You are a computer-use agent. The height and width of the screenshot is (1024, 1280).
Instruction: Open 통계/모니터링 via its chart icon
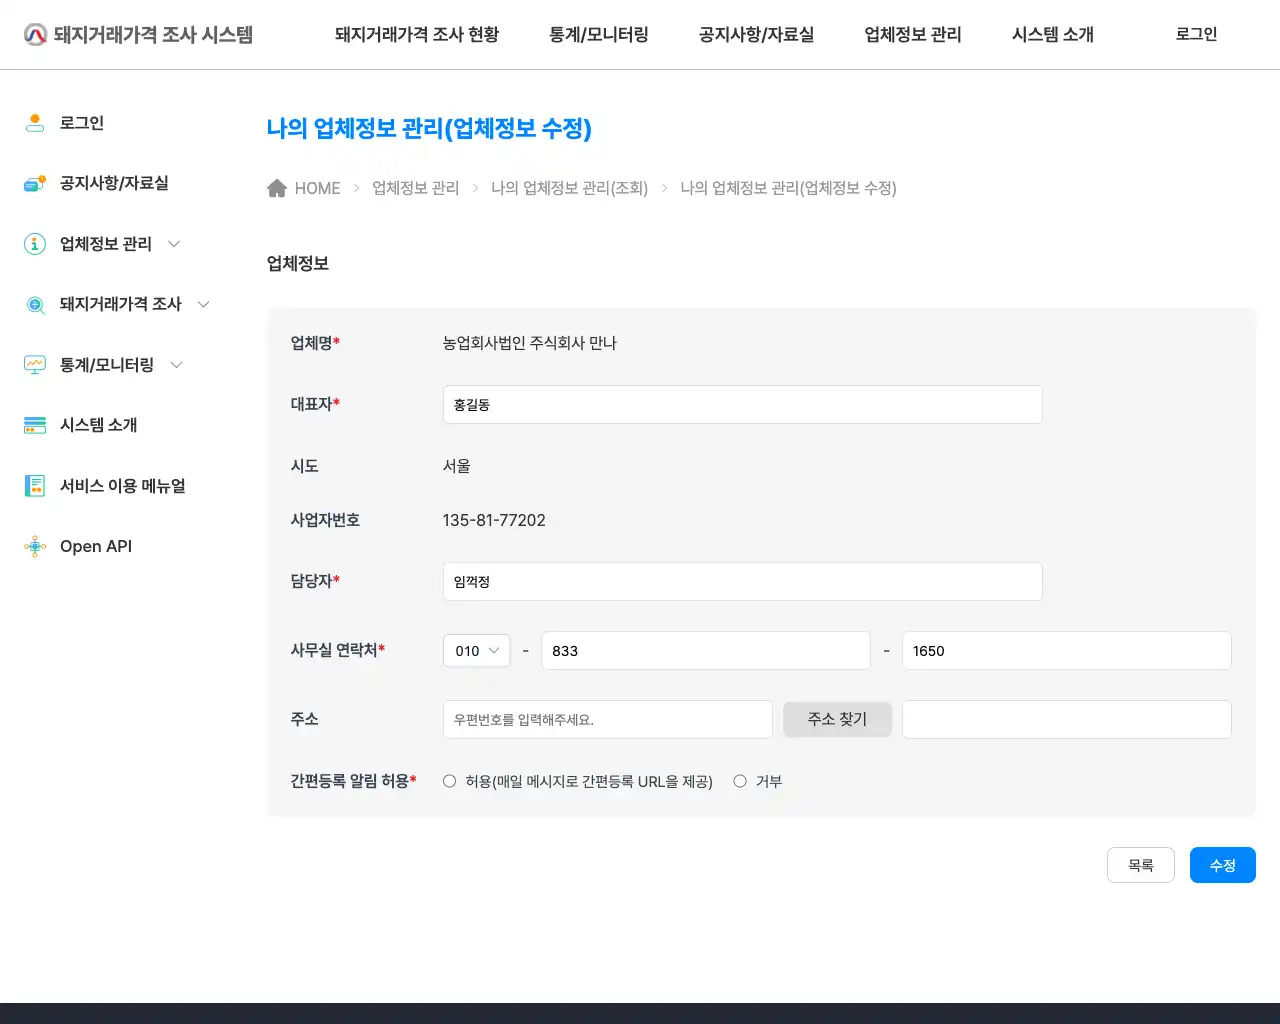pyautogui.click(x=35, y=364)
